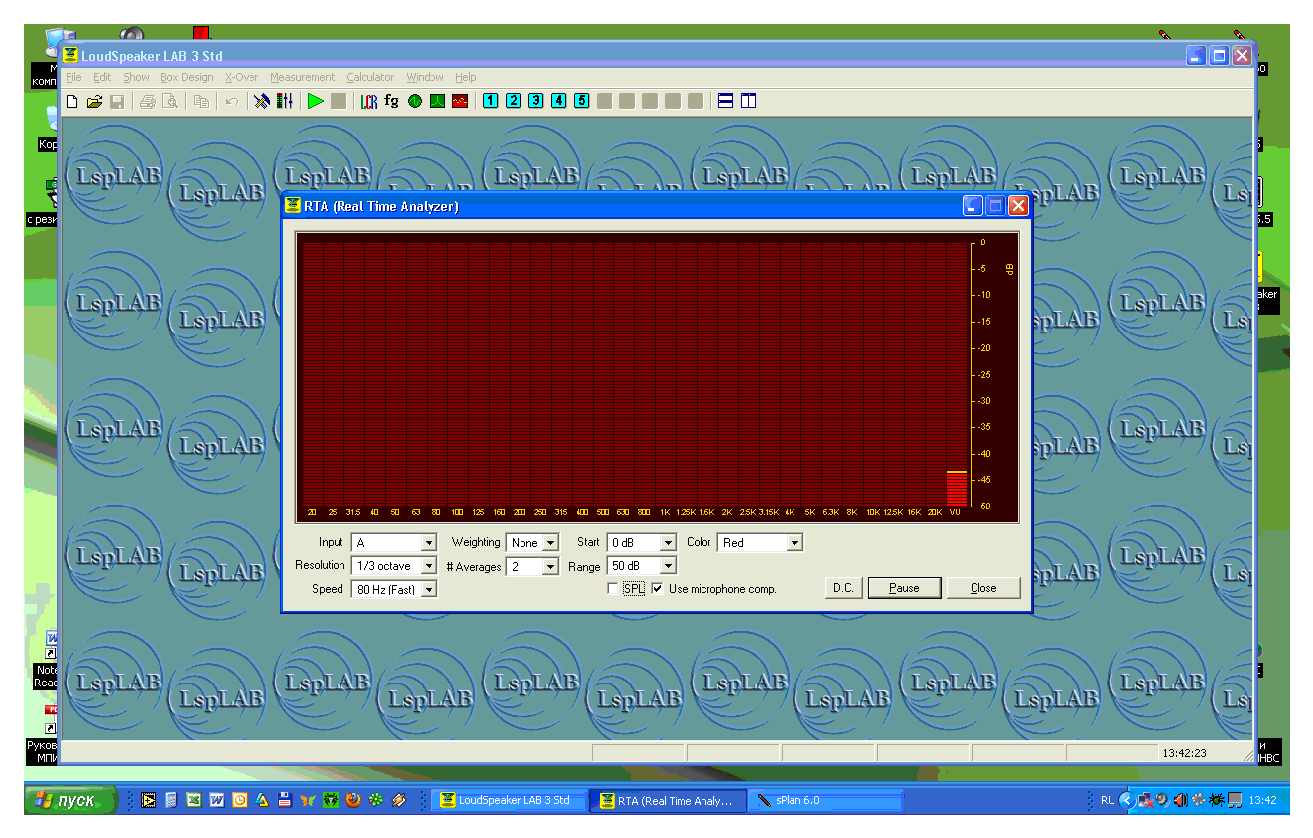Screen dimensions: 1313x838
Task: Click the Print toolbar icon
Action: 148,101
